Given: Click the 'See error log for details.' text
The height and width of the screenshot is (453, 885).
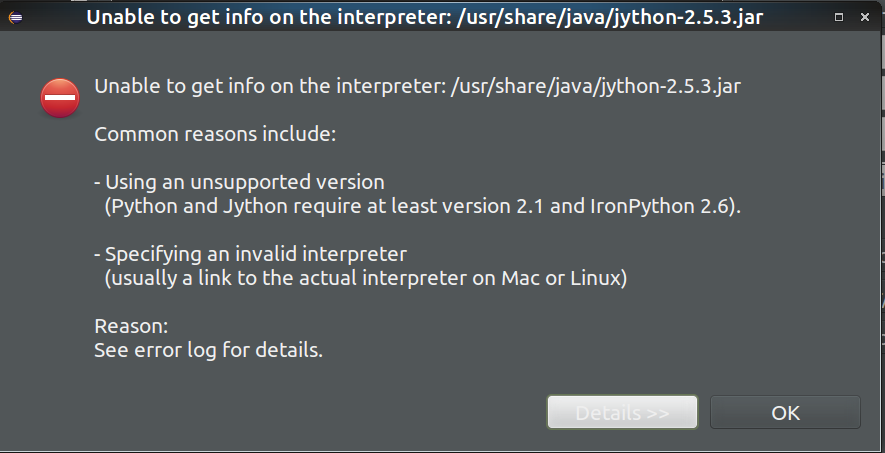Looking at the screenshot, I should click(208, 351).
